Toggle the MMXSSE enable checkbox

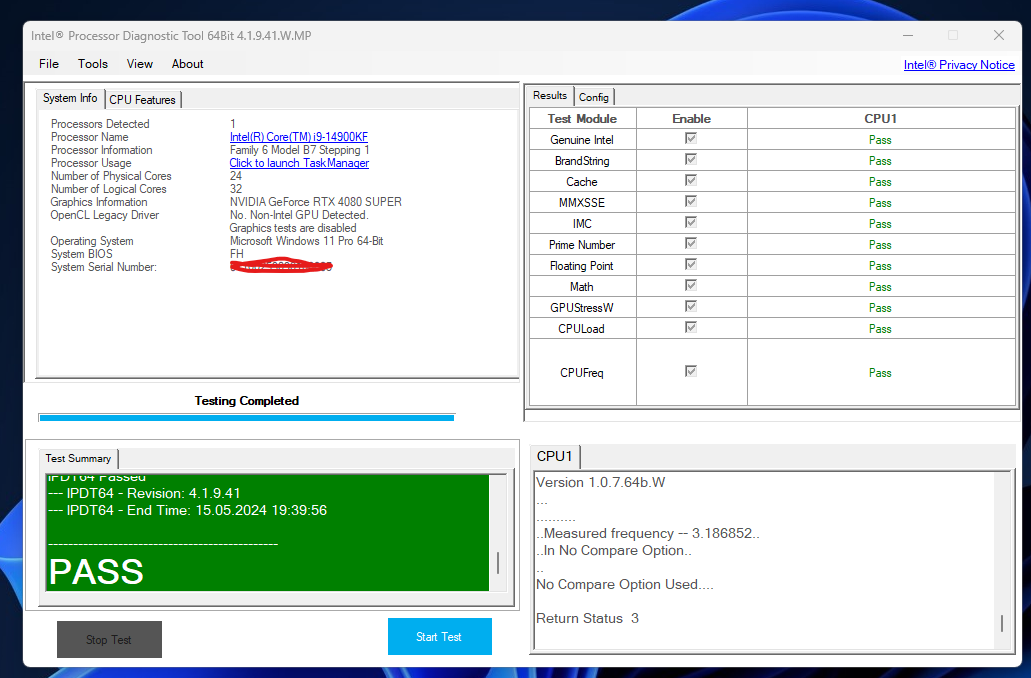coord(690,201)
